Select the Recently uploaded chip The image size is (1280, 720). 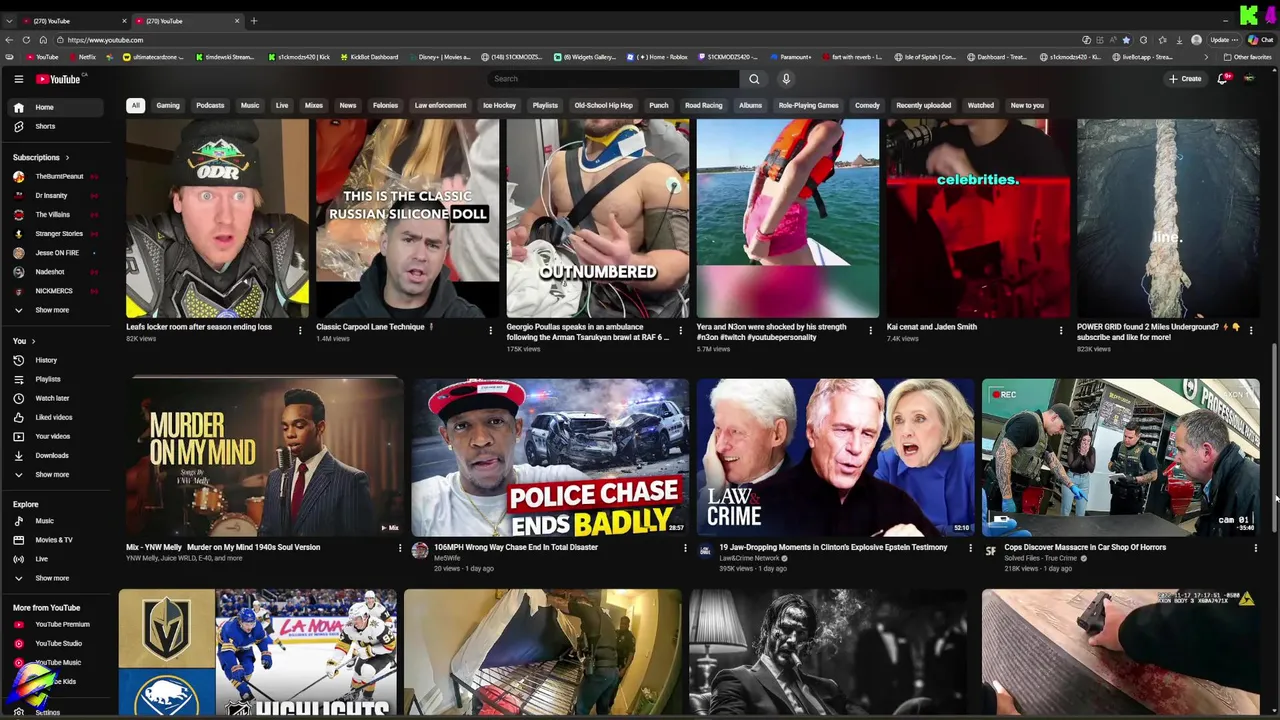pyautogui.click(x=923, y=105)
